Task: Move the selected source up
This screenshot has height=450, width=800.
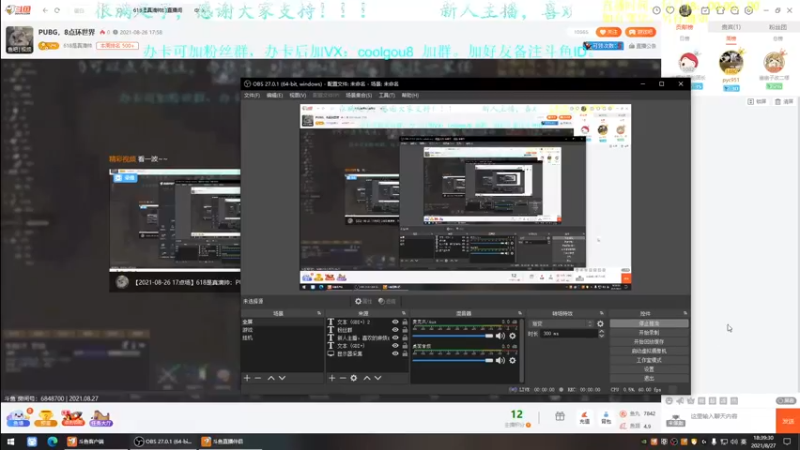Action: pyautogui.click(x=367, y=378)
